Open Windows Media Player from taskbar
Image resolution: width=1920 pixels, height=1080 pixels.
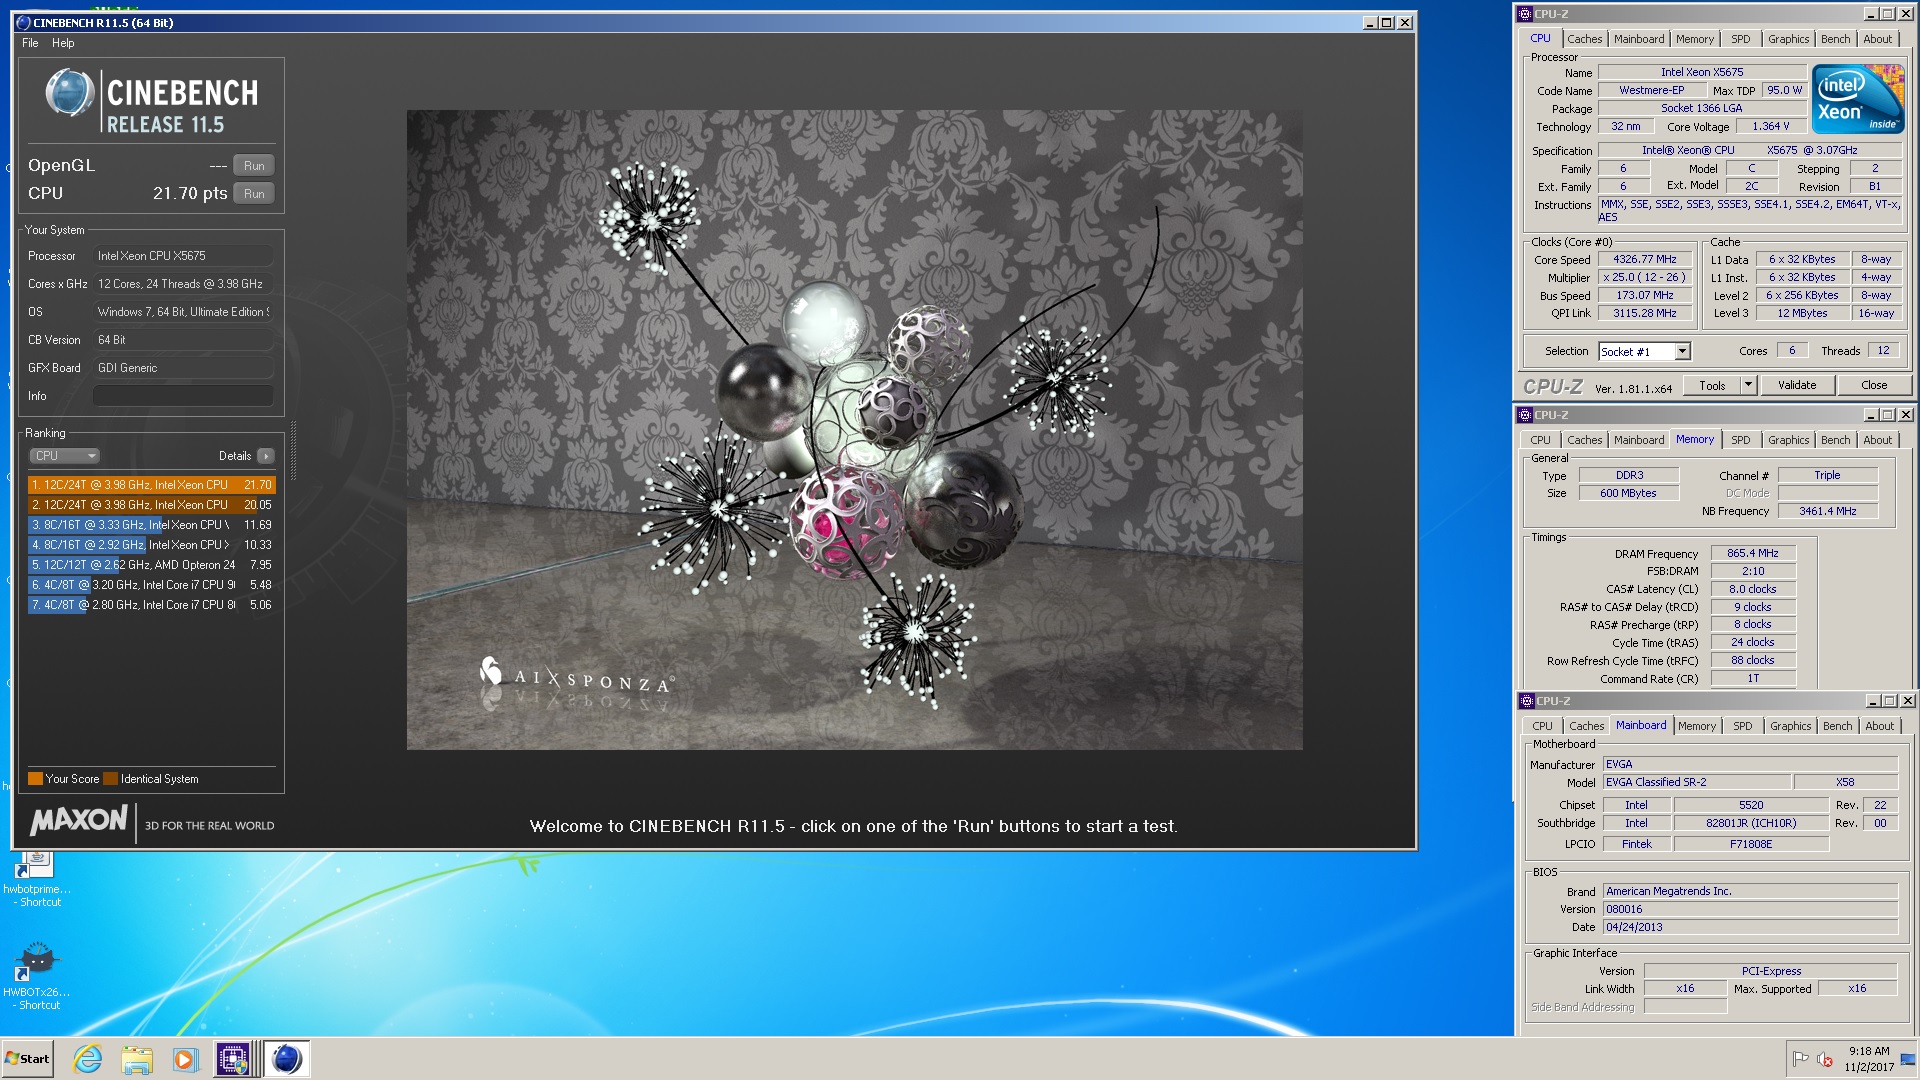click(x=185, y=1059)
